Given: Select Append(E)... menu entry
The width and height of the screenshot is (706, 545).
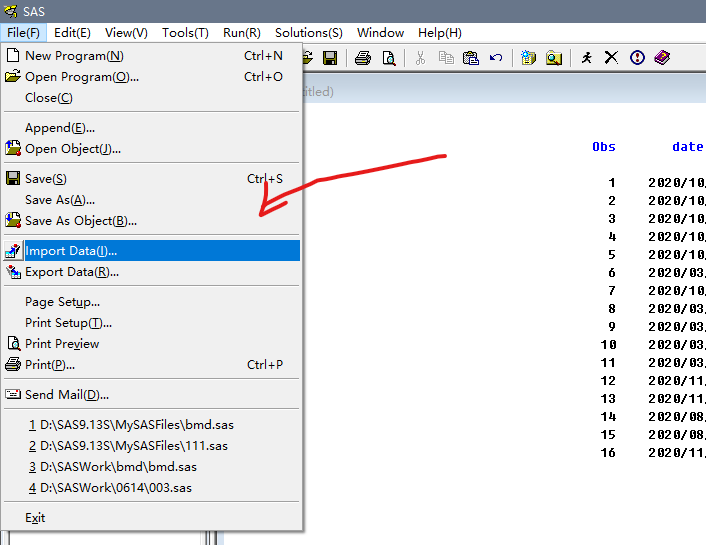Looking at the screenshot, I should click(x=152, y=128).
